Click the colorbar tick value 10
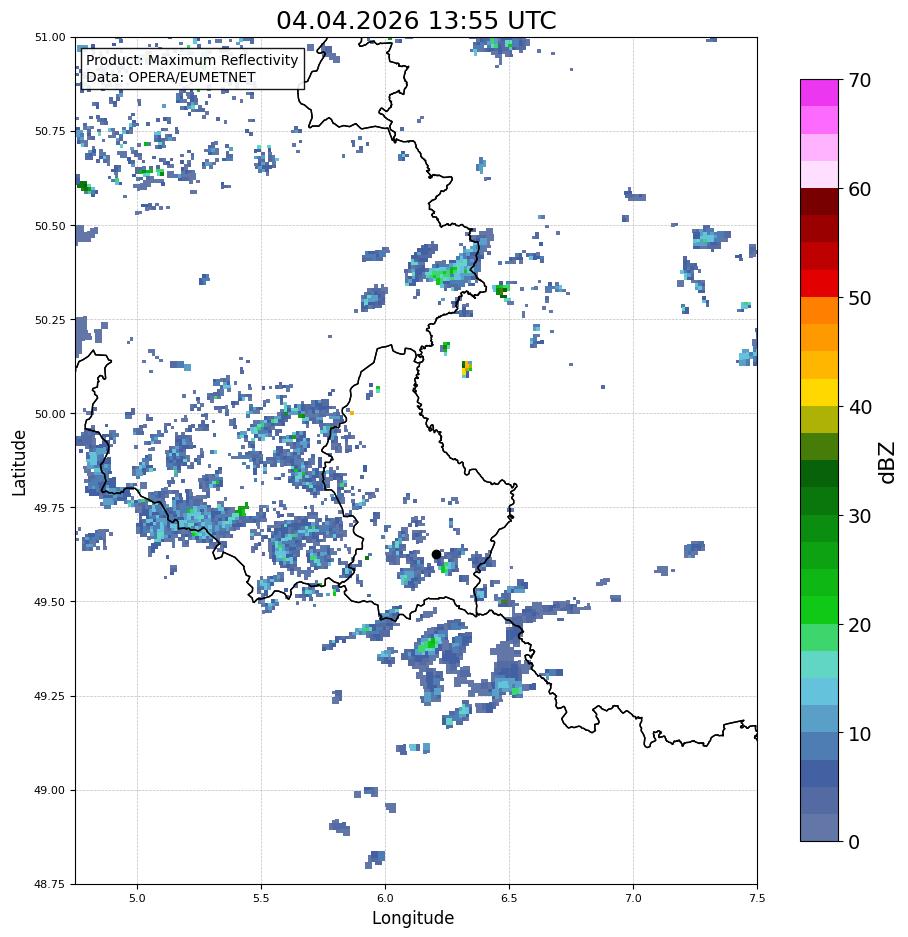The height and width of the screenshot is (937, 908). [860, 734]
